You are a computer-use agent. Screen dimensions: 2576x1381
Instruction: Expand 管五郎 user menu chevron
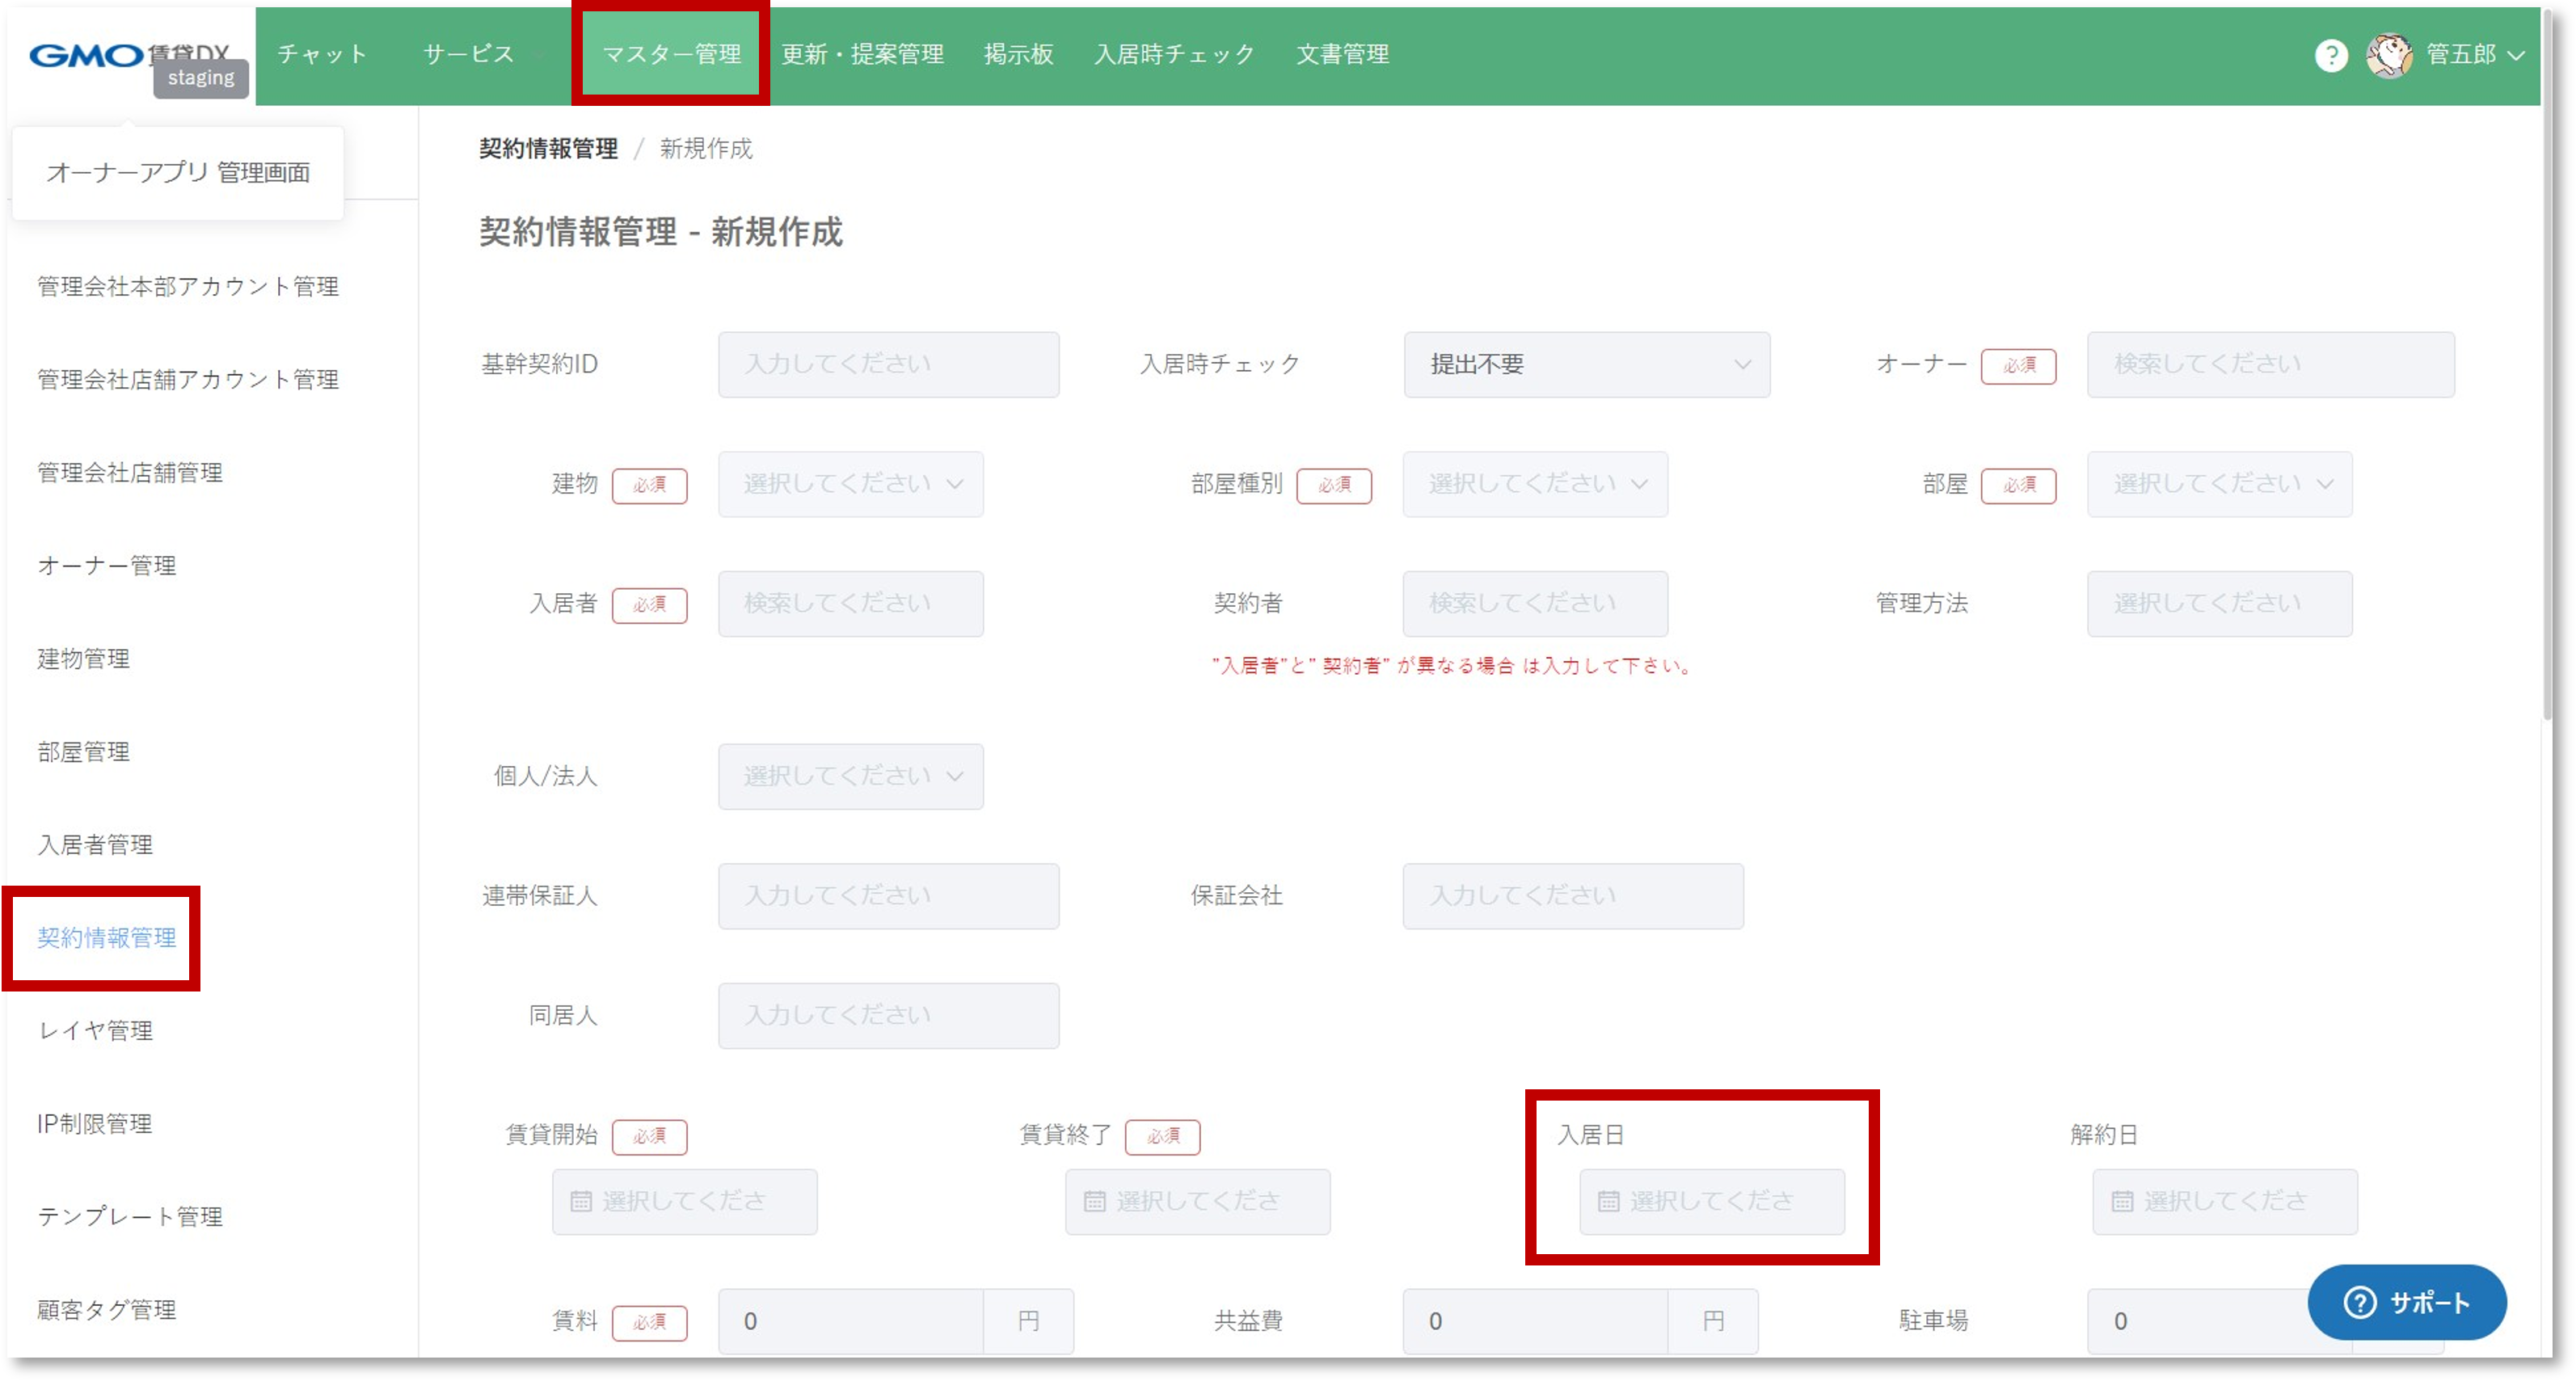point(2516,56)
